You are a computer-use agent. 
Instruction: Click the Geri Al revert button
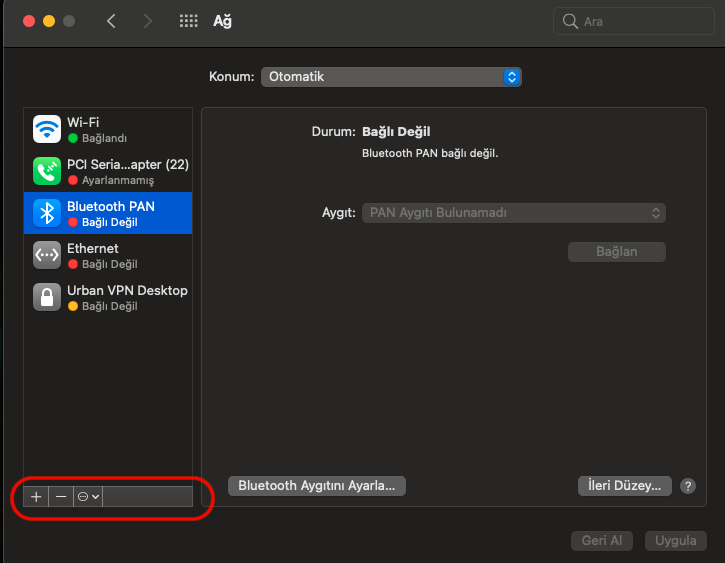[x=602, y=540]
